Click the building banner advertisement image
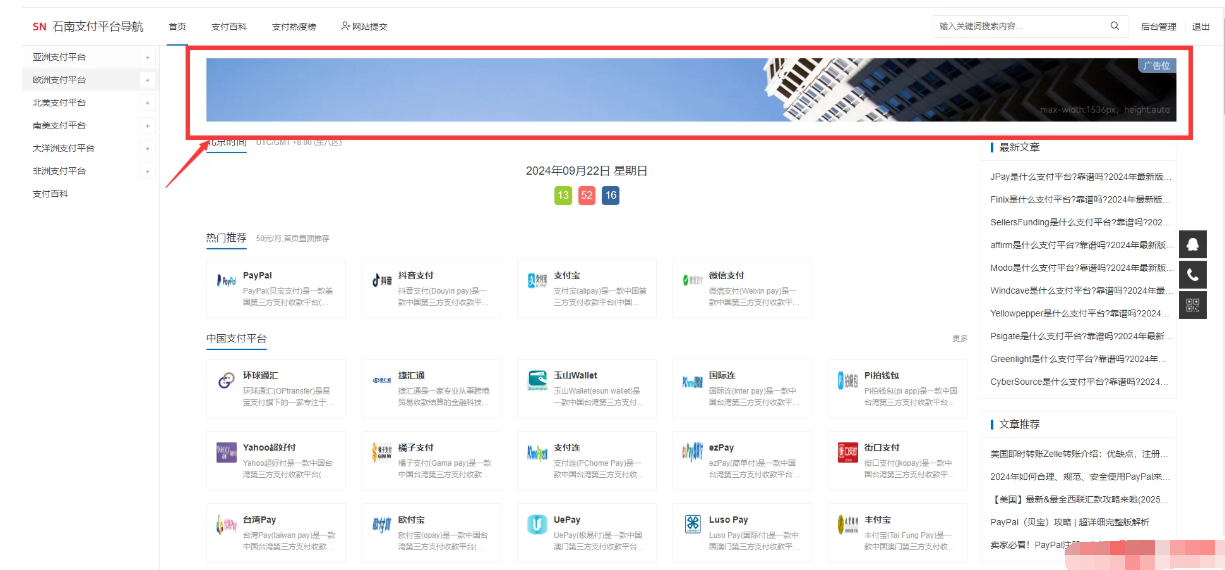 [x=688, y=88]
